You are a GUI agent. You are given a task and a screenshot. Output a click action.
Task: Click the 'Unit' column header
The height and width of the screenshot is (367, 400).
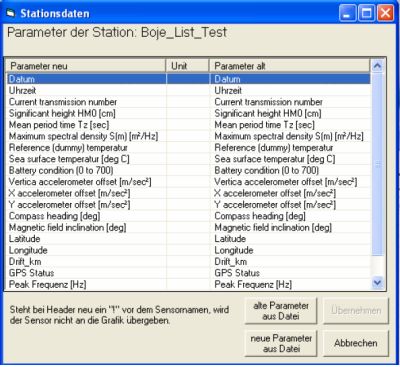click(x=188, y=66)
